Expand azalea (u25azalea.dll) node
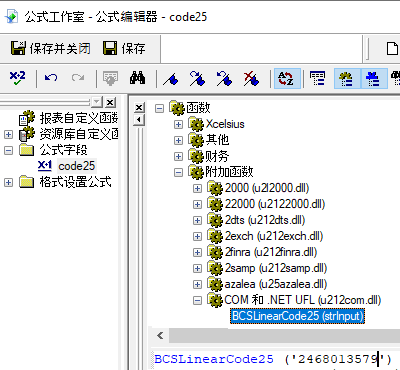This screenshot has width=400, height=370. [197, 284]
